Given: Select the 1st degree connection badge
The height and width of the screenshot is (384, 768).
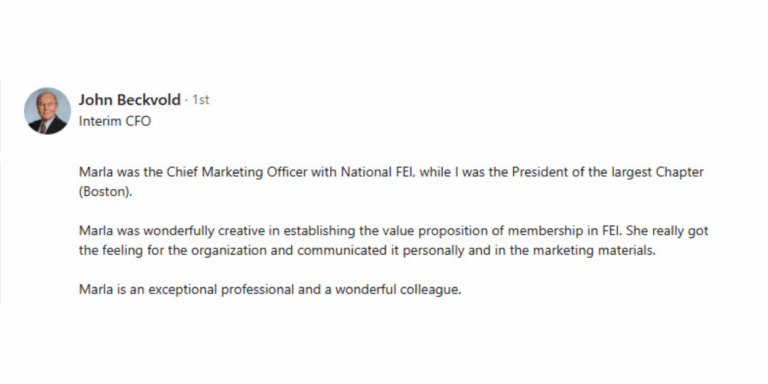Looking at the screenshot, I should 200,100.
